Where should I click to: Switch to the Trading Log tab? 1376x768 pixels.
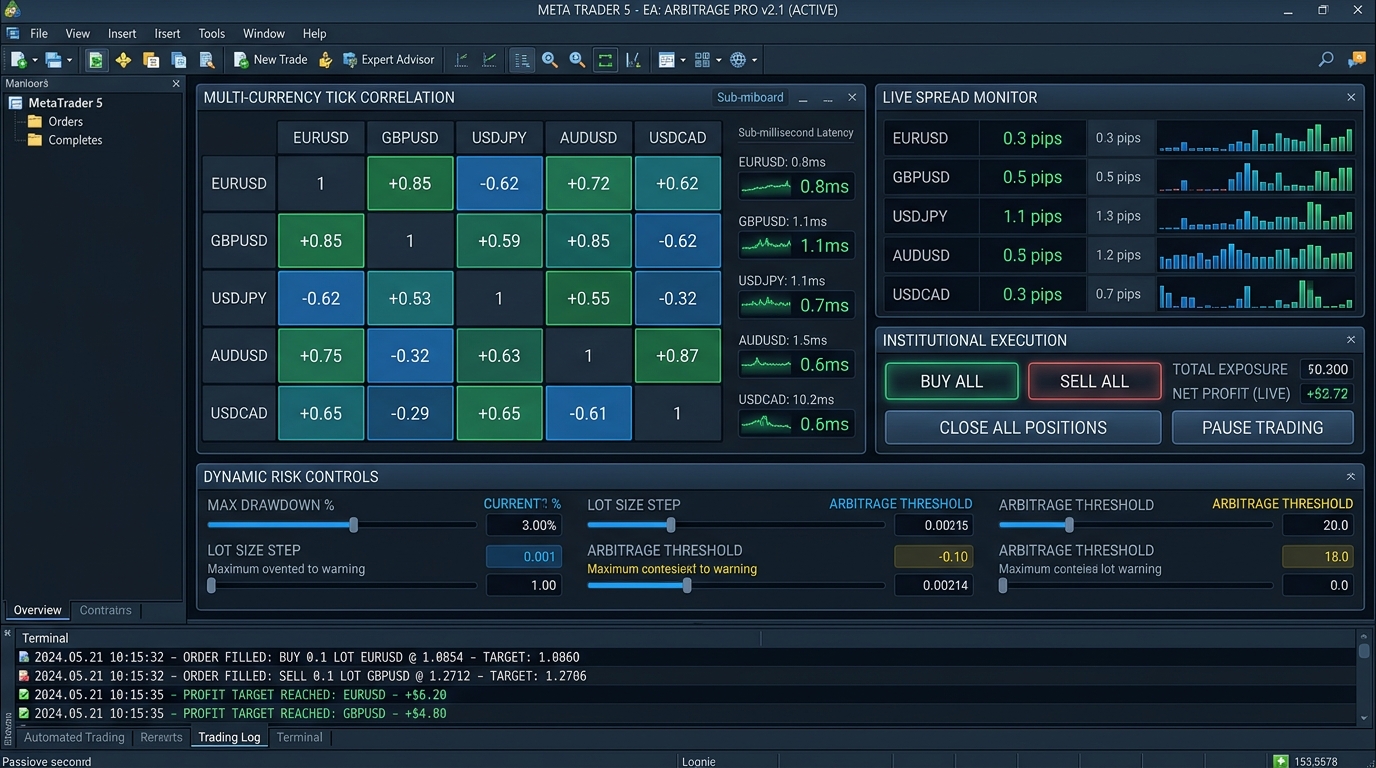click(229, 737)
